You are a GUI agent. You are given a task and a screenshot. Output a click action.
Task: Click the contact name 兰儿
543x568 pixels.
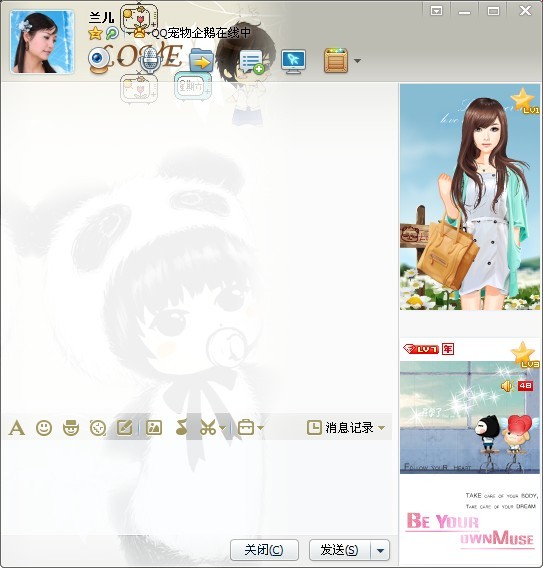click(101, 17)
